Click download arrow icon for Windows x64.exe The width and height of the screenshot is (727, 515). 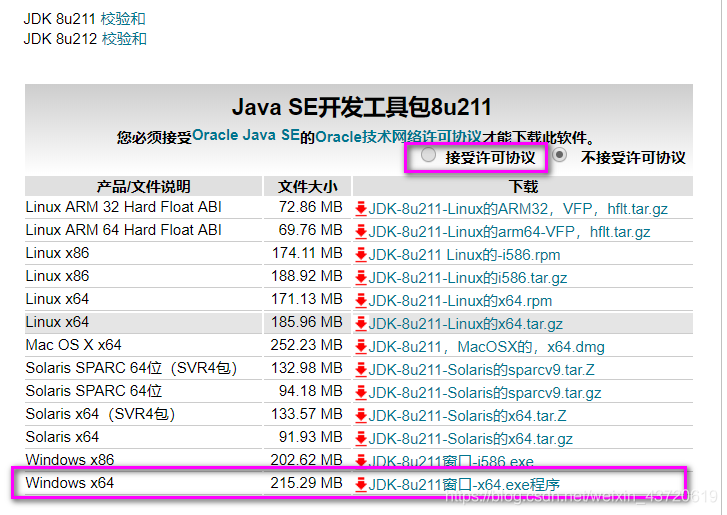(361, 485)
